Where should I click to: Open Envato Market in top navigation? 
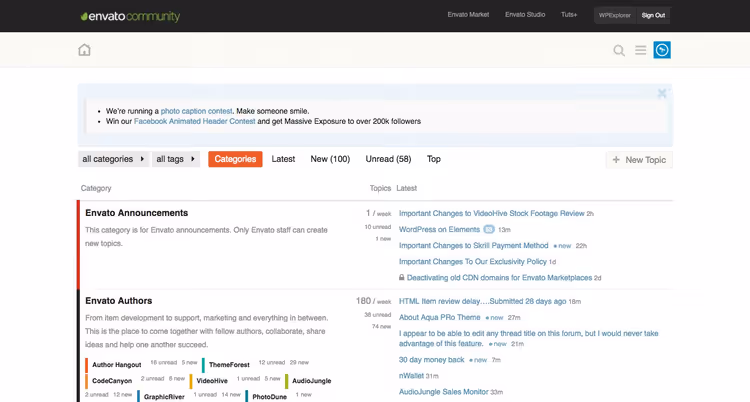pos(468,15)
